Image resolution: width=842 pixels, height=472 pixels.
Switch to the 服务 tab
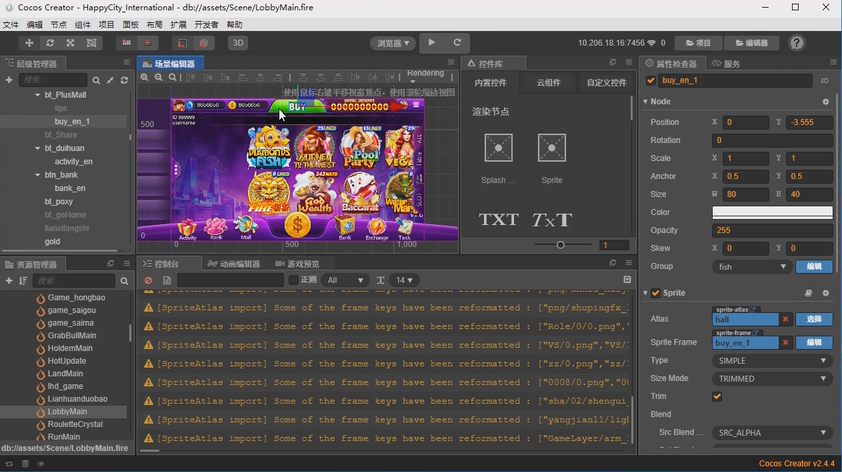(726, 64)
